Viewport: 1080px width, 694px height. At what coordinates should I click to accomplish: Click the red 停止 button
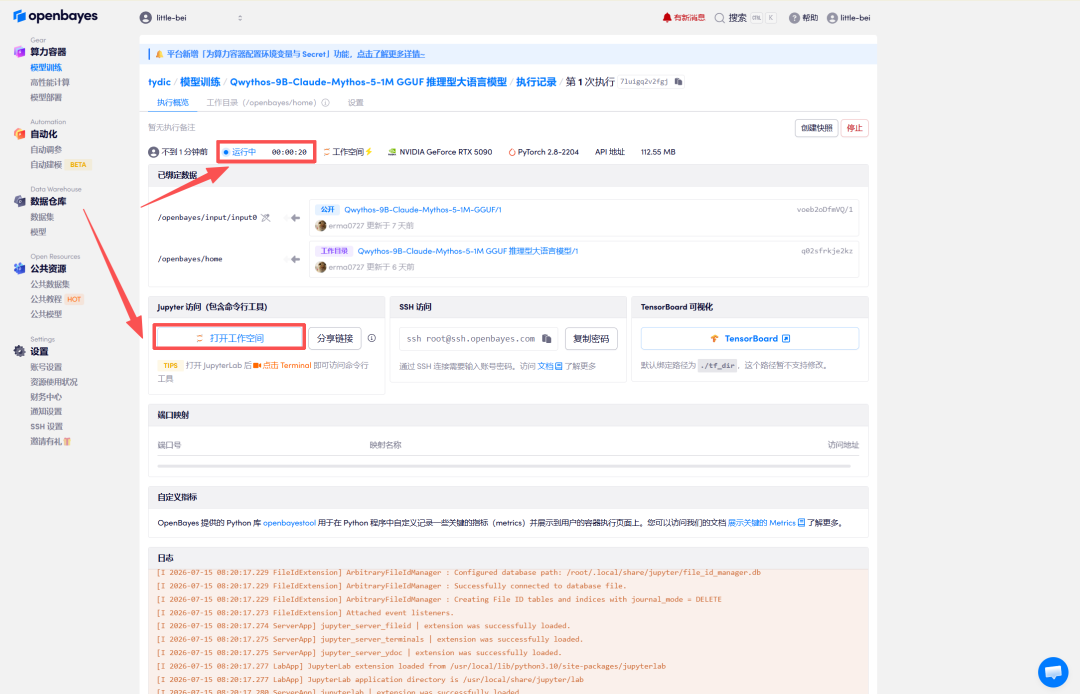tap(854, 128)
